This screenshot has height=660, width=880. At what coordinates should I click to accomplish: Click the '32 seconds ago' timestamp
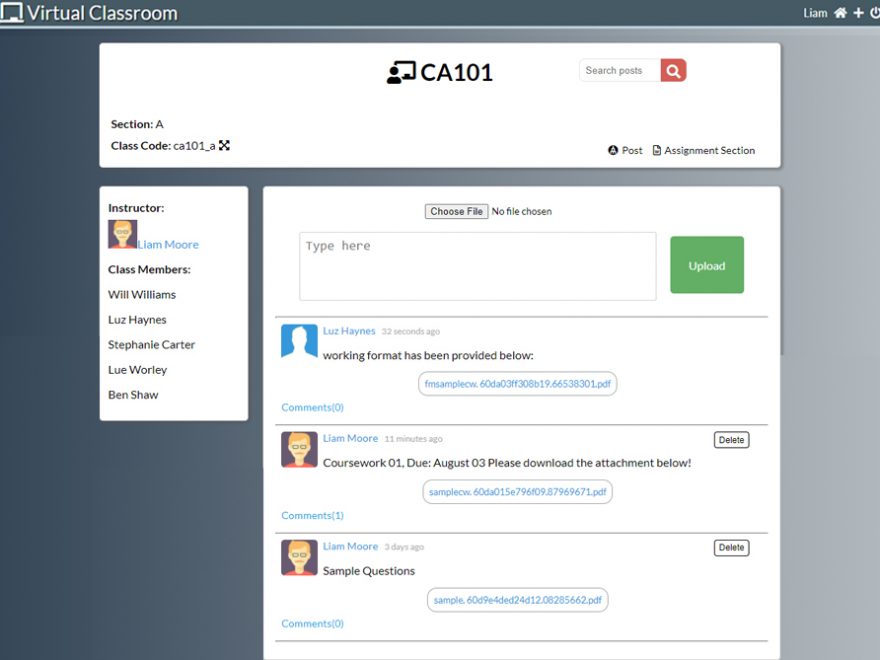point(411,332)
